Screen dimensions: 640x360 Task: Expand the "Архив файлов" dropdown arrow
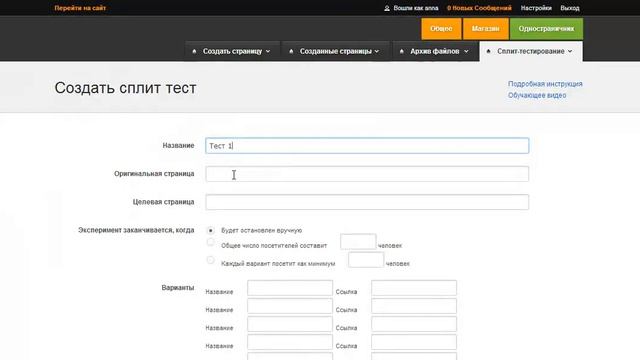point(466,51)
